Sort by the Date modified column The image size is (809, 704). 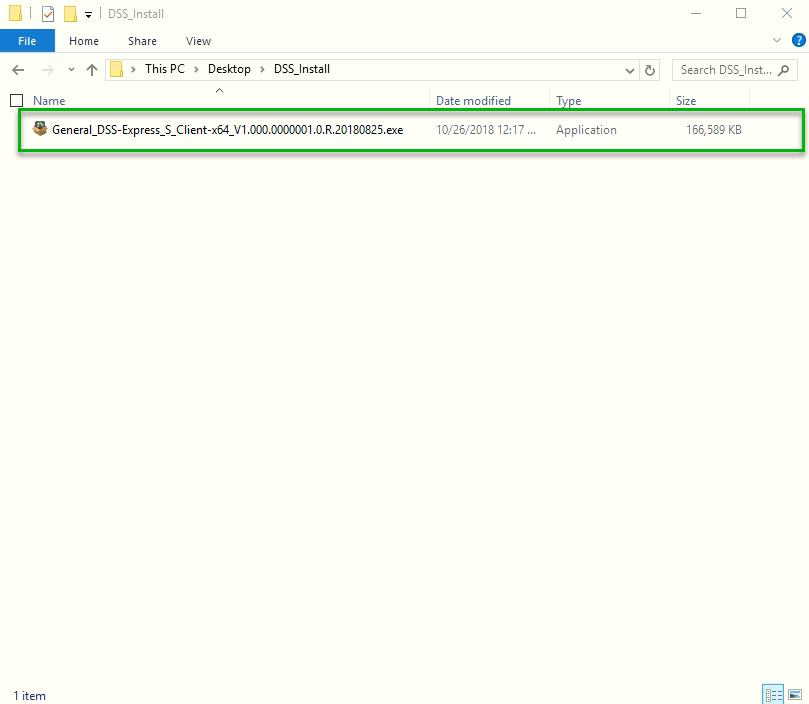473,101
